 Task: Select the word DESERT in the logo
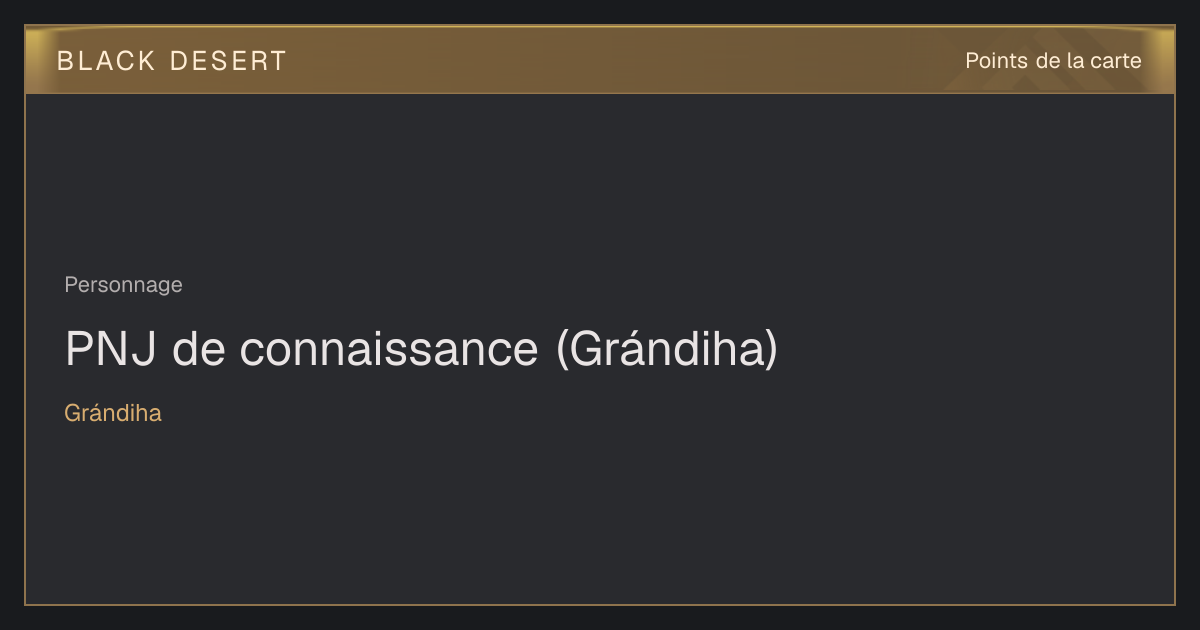click(x=228, y=61)
